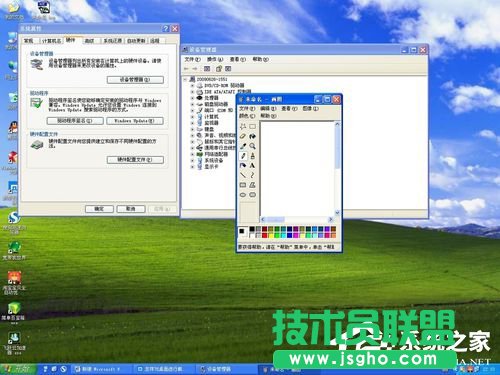The height and width of the screenshot is (375, 500).
Task: Open the 文件 menu in Device Manager
Action: [192, 59]
